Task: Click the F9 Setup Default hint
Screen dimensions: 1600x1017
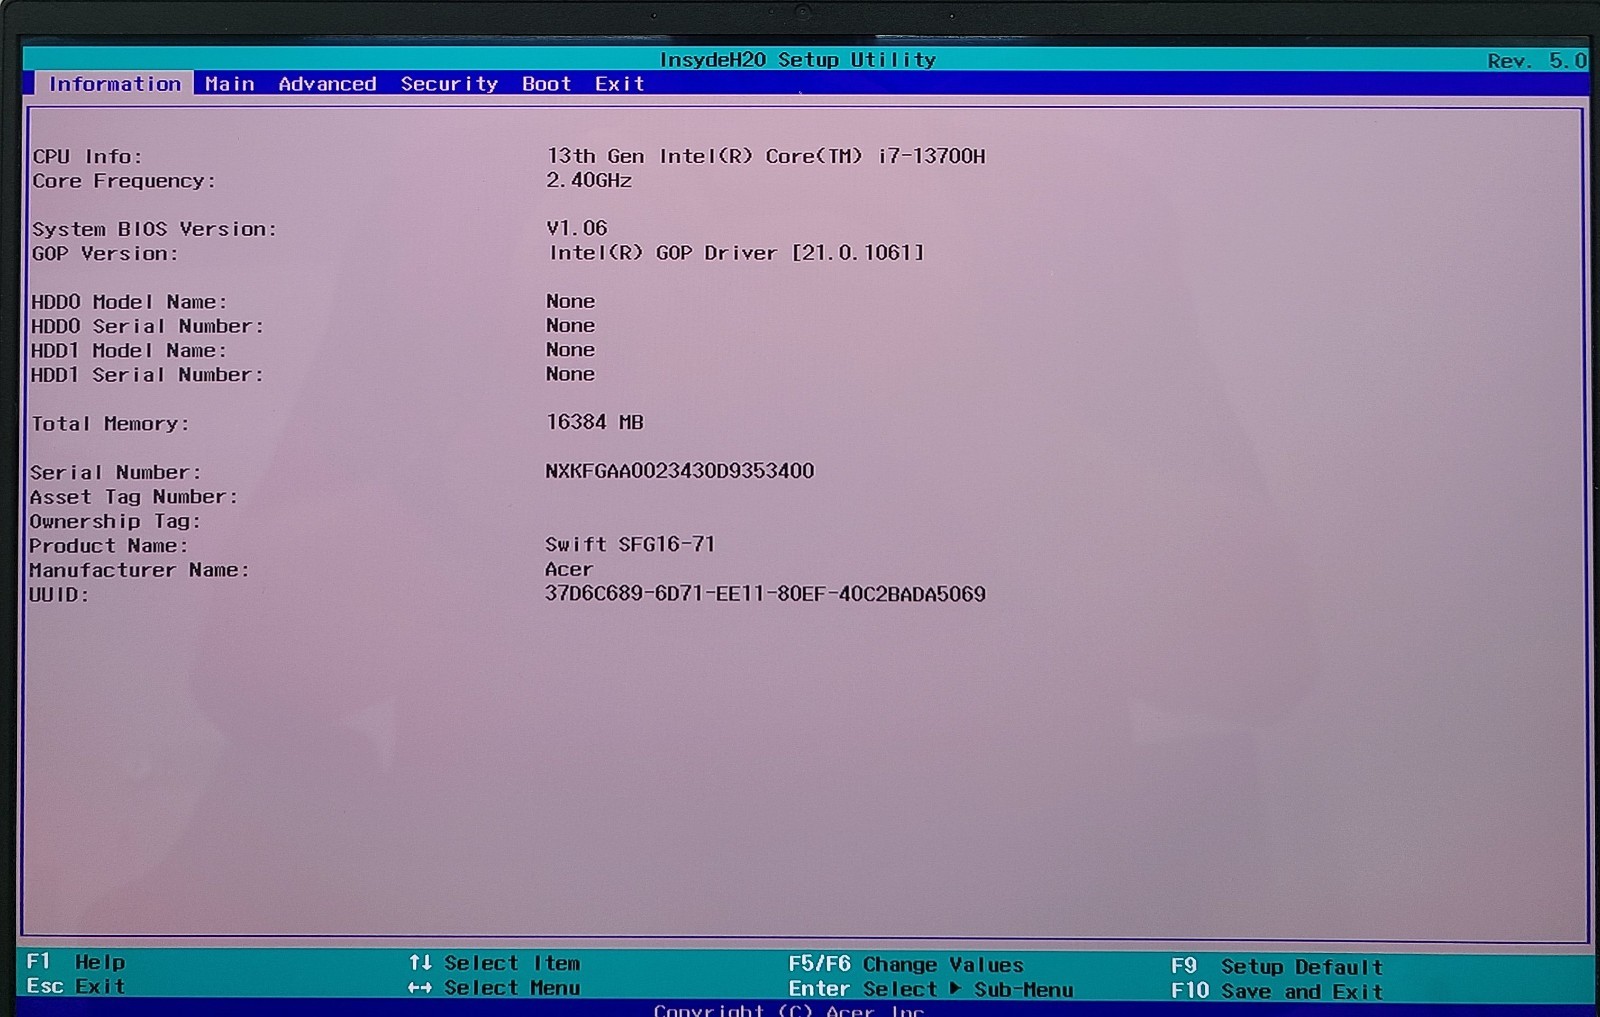Action: (x=1277, y=967)
